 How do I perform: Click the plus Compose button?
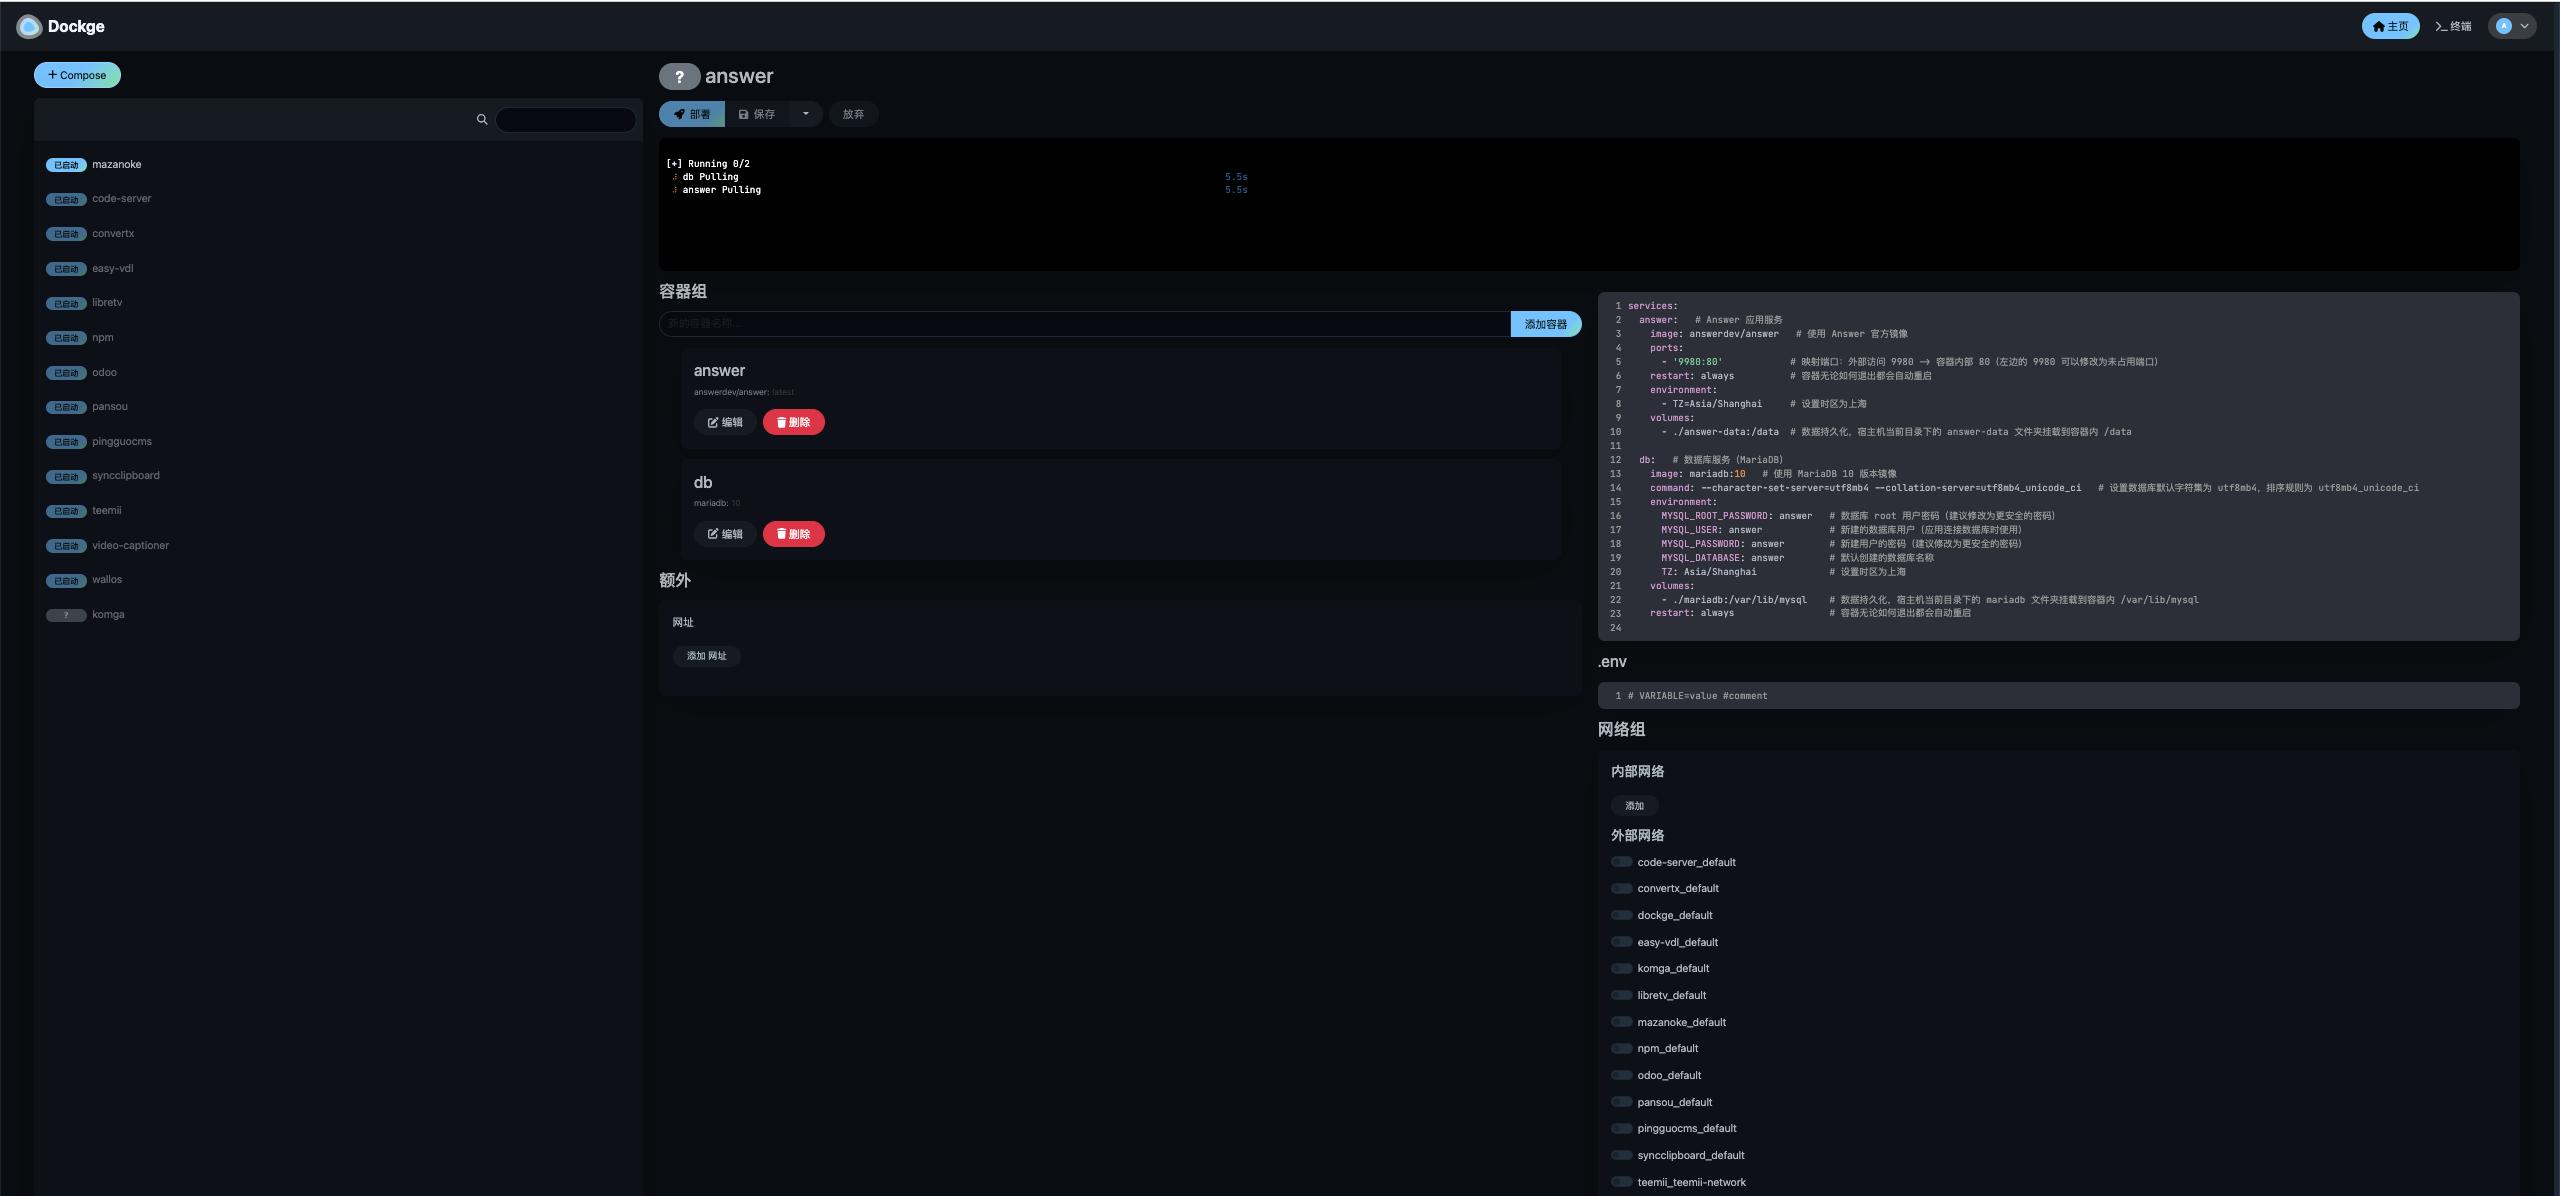77,76
